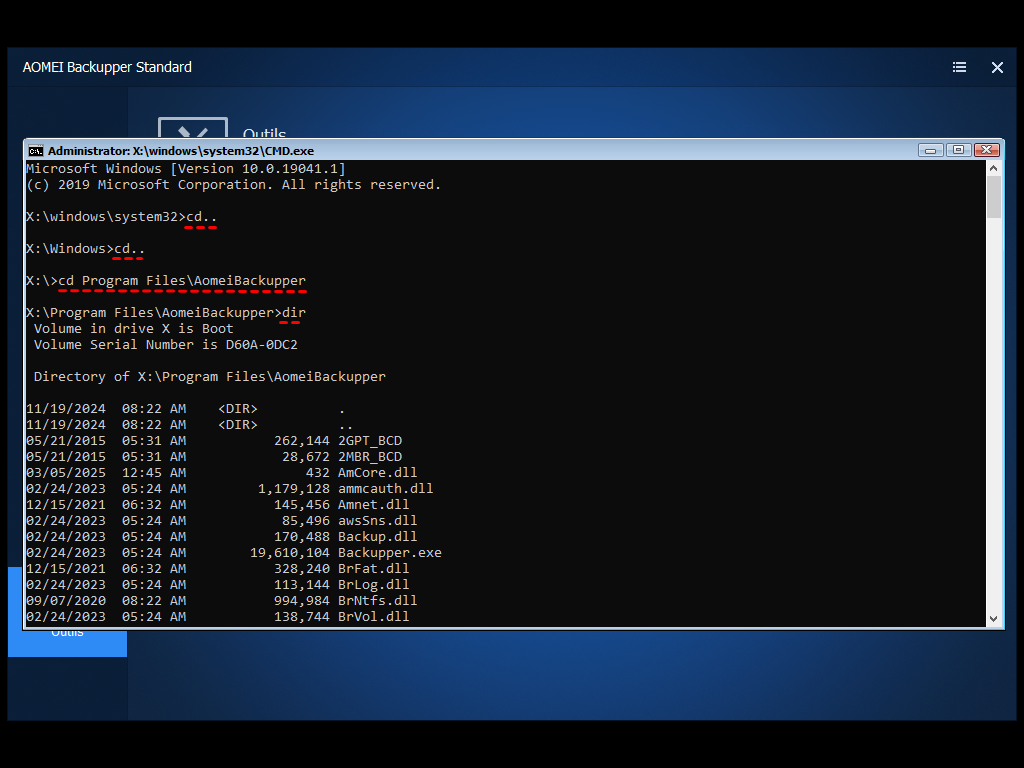Click the 994,984 file size value
The height and width of the screenshot is (768, 1024).
(302, 601)
